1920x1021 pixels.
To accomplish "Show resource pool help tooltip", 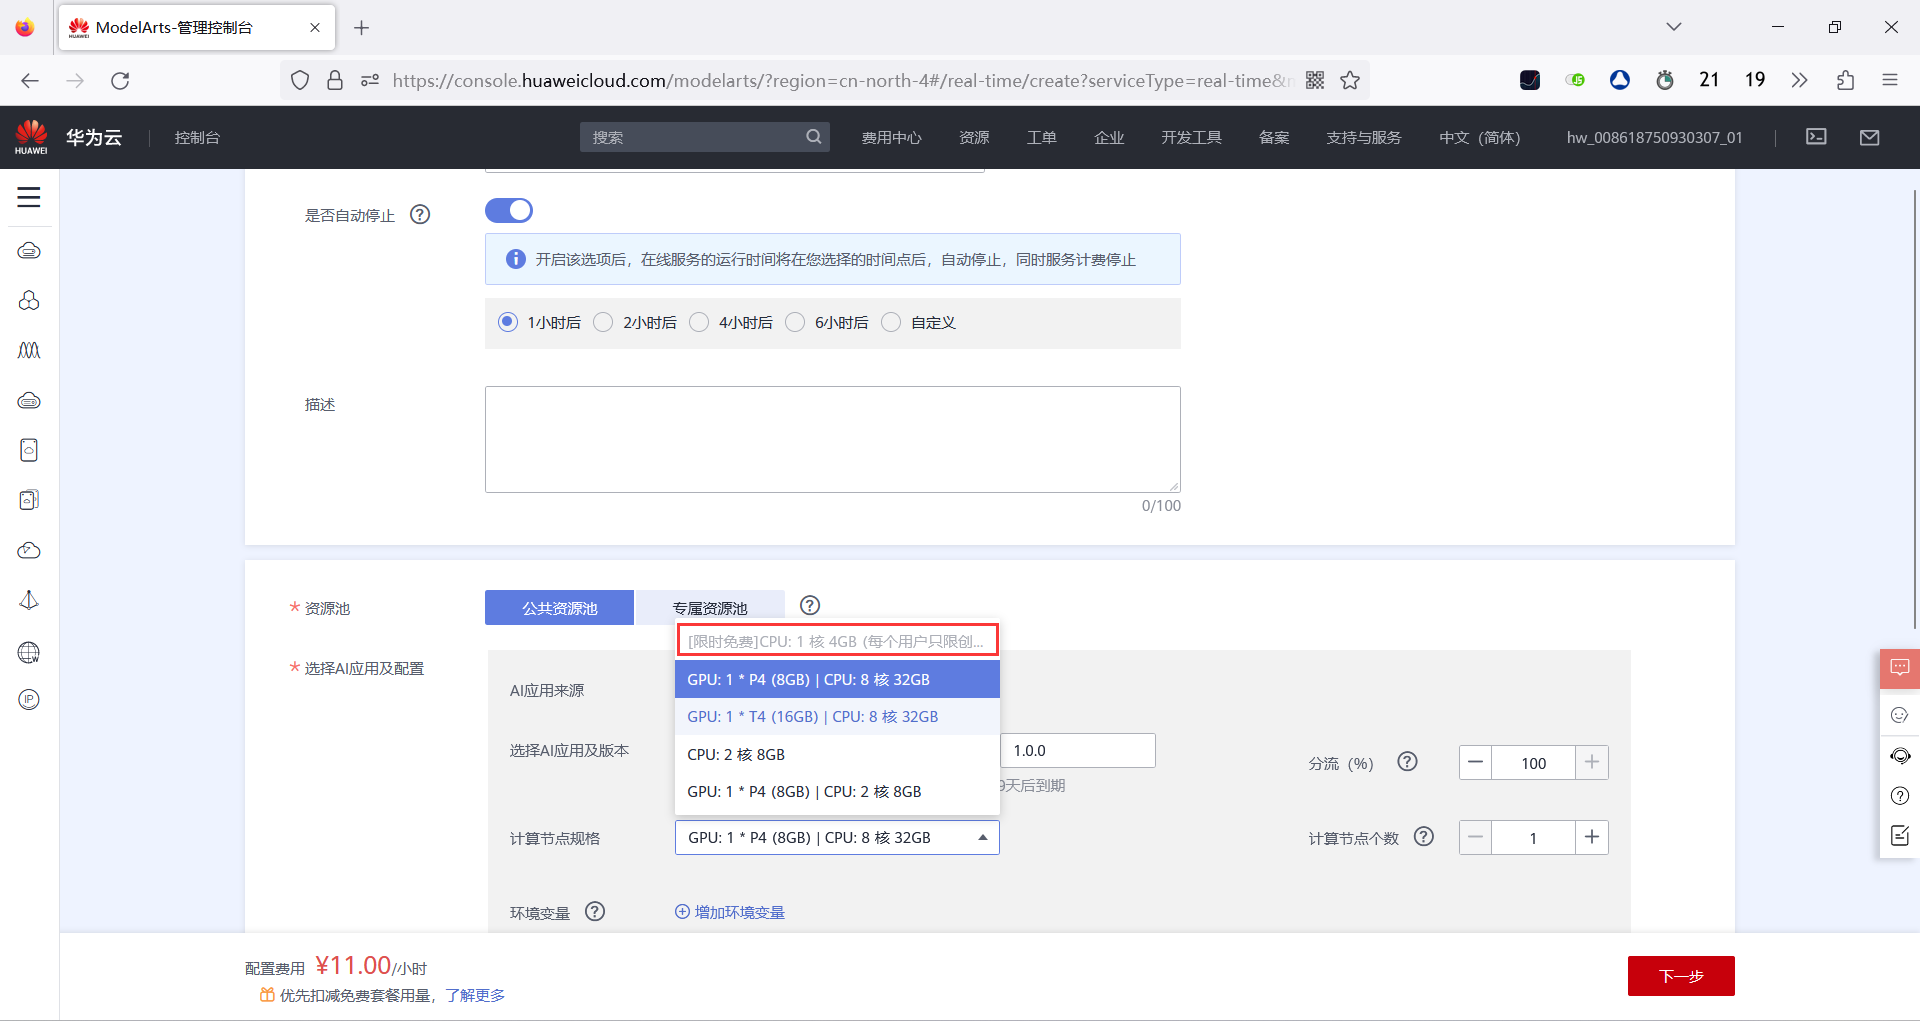I will tap(810, 605).
